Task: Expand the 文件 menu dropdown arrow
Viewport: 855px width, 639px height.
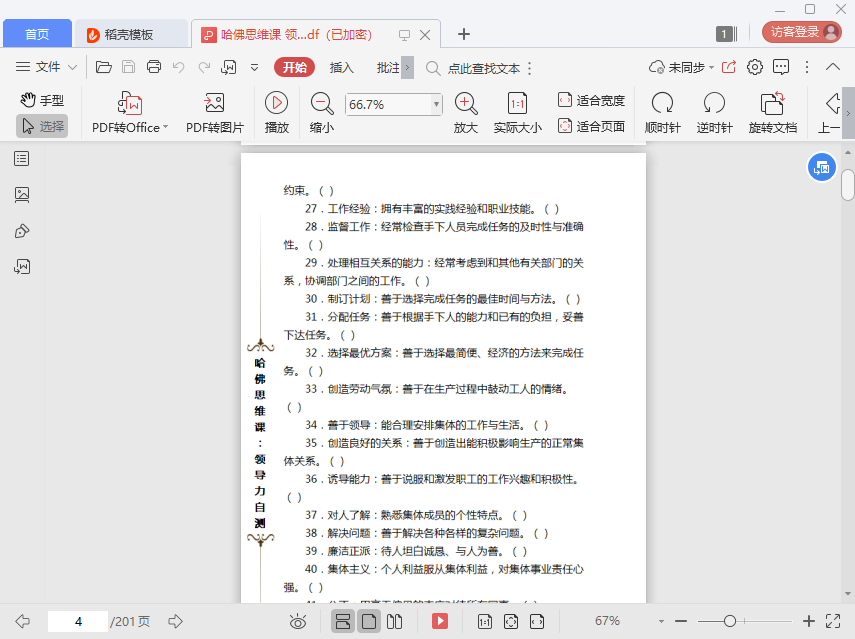Action: tap(73, 68)
